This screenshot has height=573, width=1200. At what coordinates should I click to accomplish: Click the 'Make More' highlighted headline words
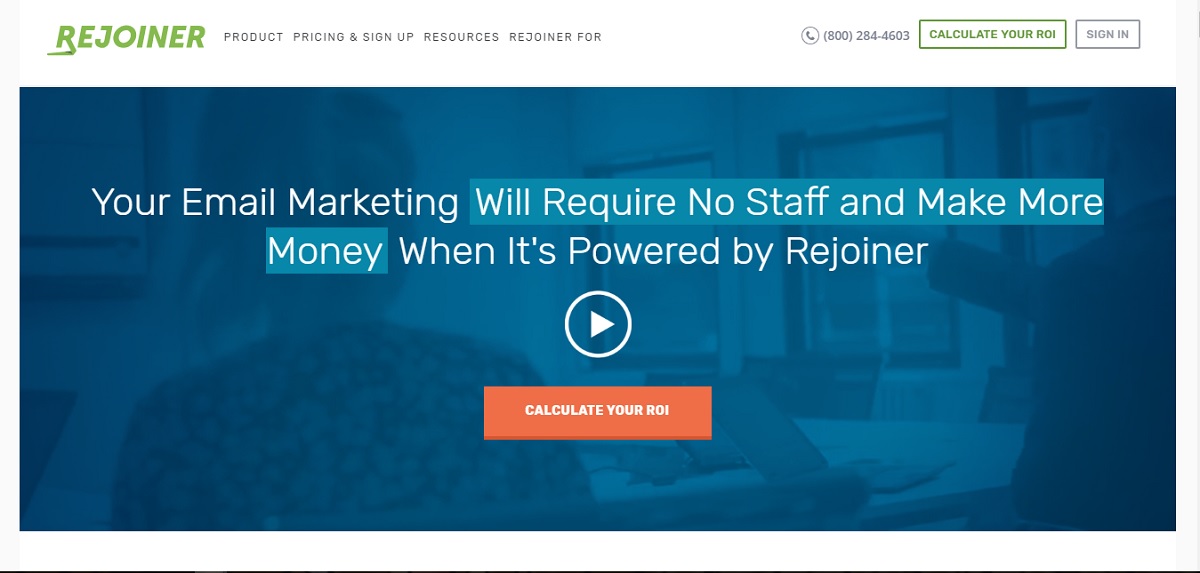pos(1010,202)
